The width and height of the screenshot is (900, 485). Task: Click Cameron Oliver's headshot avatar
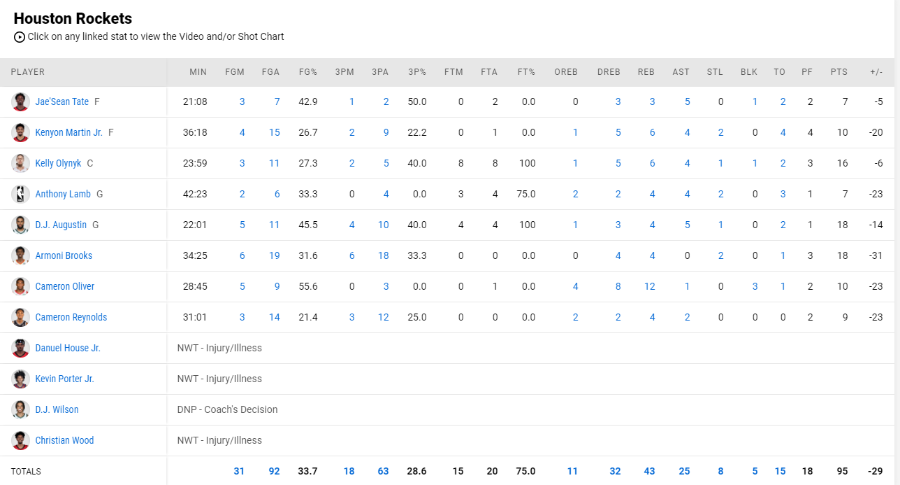click(20, 286)
